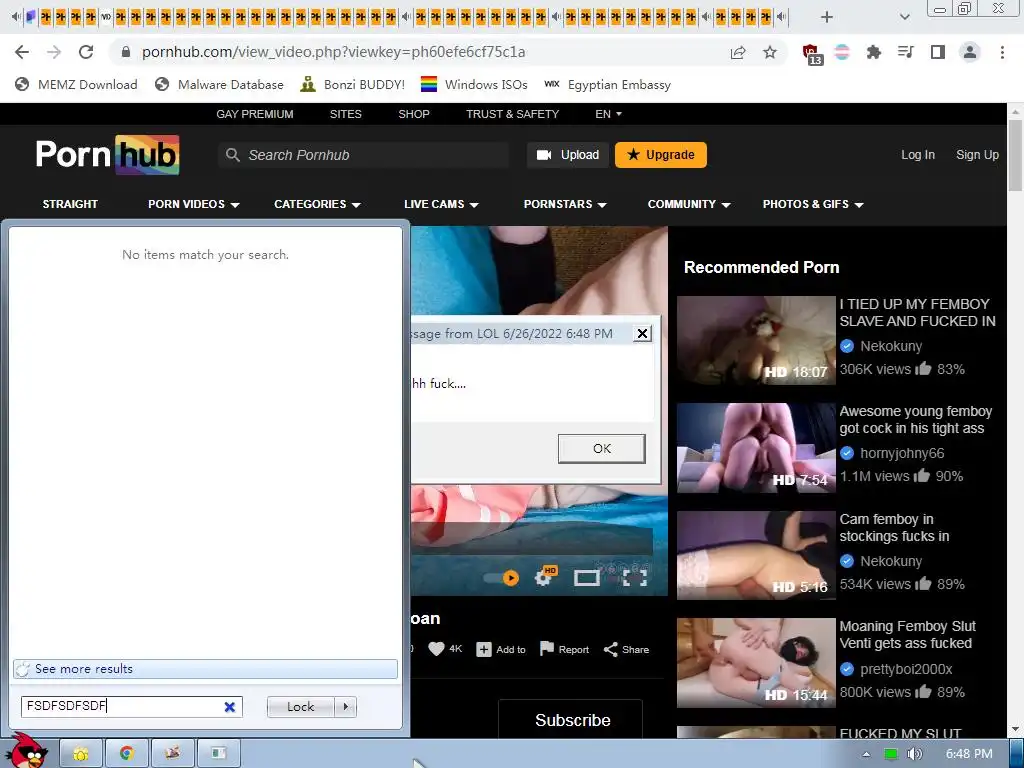Open a new browser tab with plus

(827, 17)
